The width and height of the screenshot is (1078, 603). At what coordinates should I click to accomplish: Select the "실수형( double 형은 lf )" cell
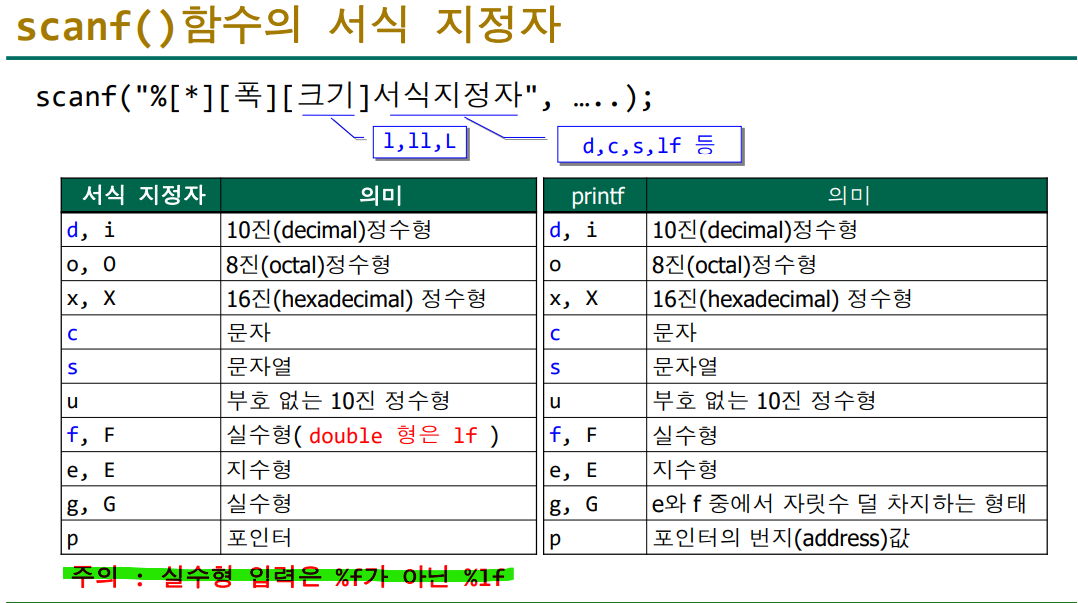[x=378, y=435]
